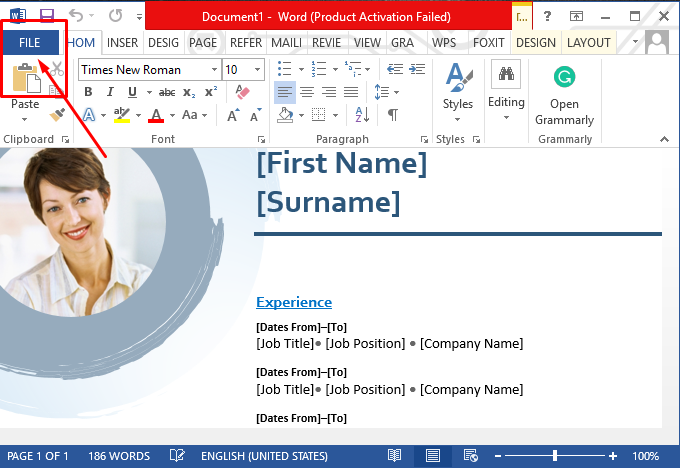
Task: Save the document from Quick Access Toolbar
Action: click(x=46, y=15)
